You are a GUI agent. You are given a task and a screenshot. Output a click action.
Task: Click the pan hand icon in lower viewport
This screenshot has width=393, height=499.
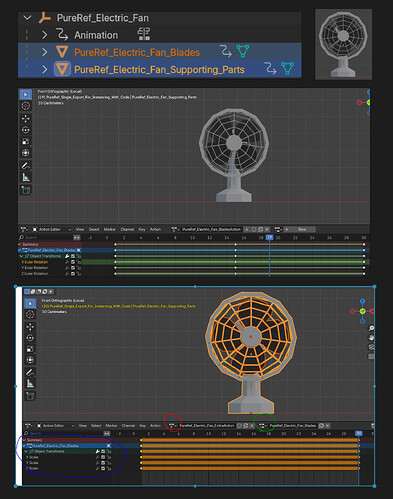click(x=371, y=338)
